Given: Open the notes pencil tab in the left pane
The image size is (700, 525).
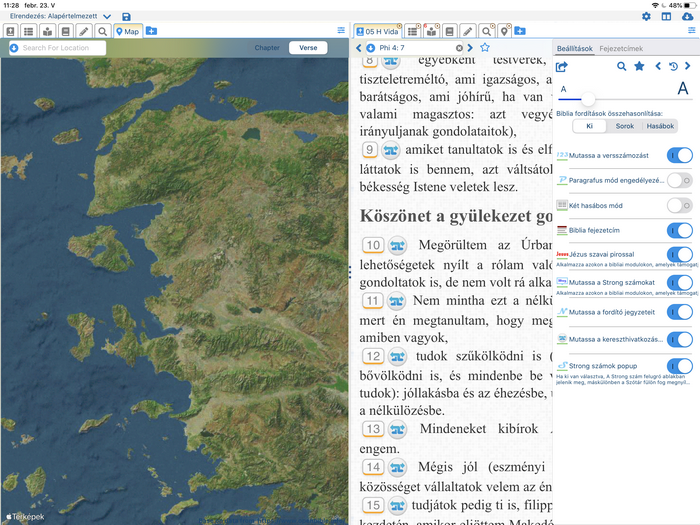Looking at the screenshot, I should coord(84,31).
